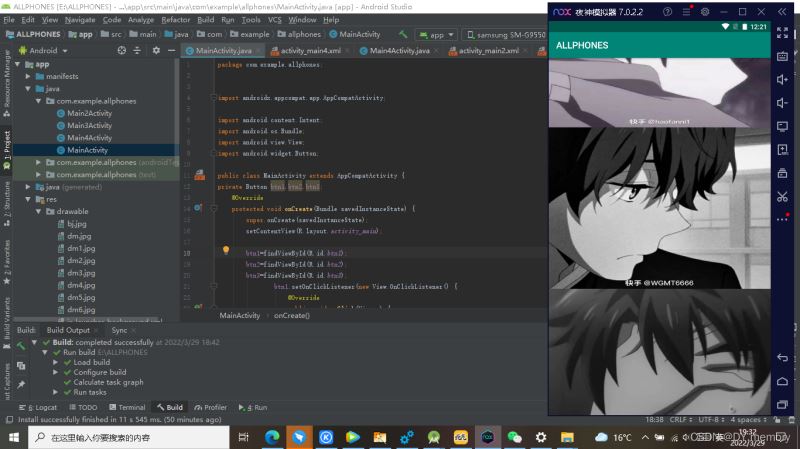
Task: Click the scroll-from-source target icon in Project panel
Action: (x=121, y=50)
